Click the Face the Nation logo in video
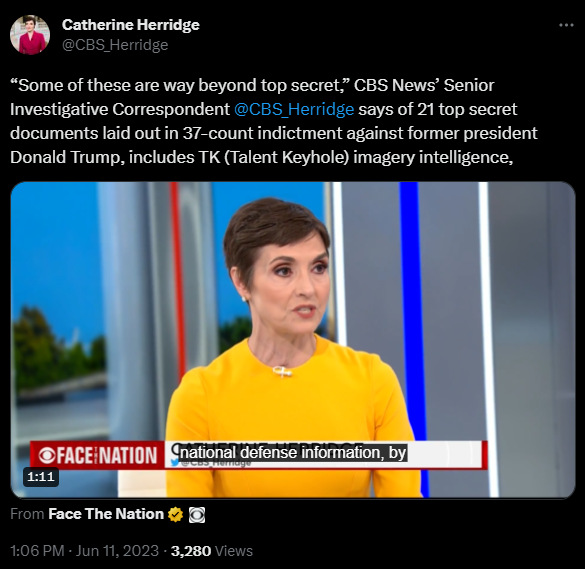The image size is (585, 569). (98, 455)
